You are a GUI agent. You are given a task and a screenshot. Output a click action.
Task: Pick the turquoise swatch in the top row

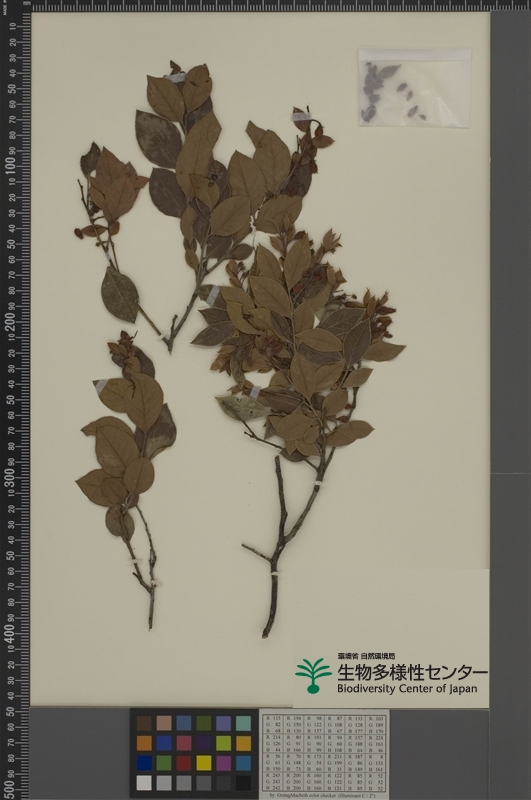(x=243, y=723)
